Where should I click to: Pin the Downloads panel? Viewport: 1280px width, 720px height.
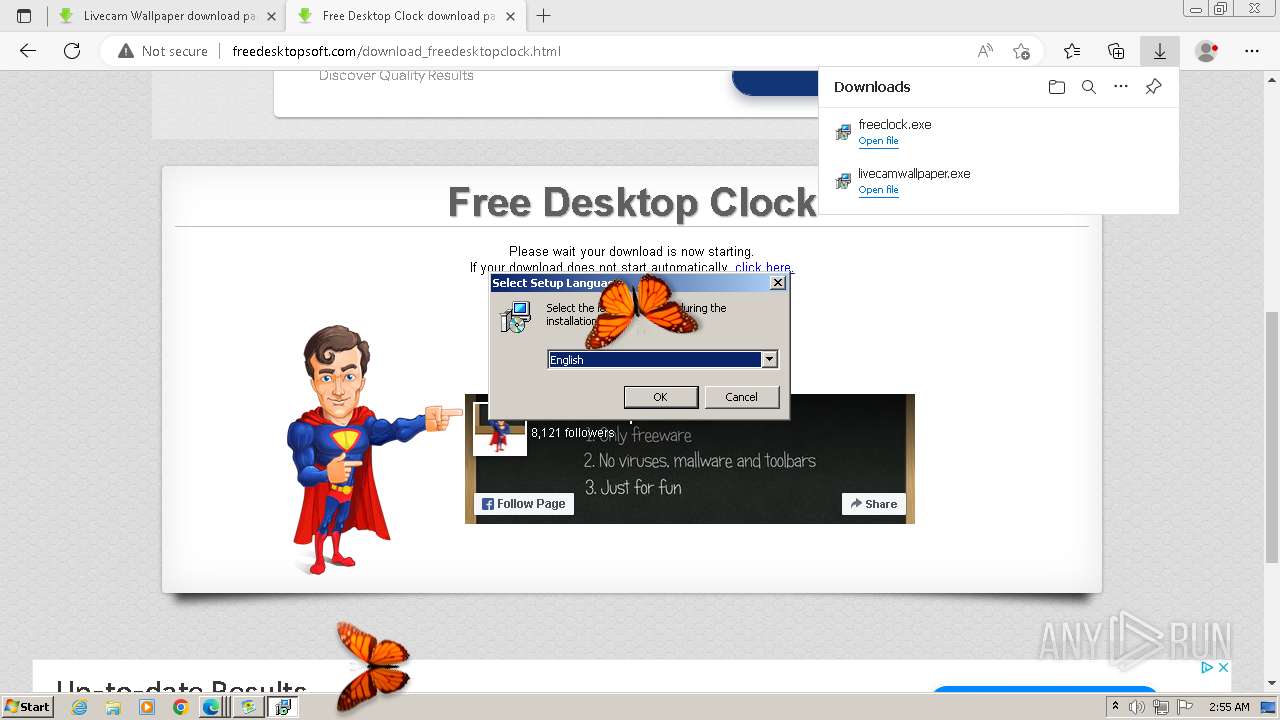point(1153,87)
